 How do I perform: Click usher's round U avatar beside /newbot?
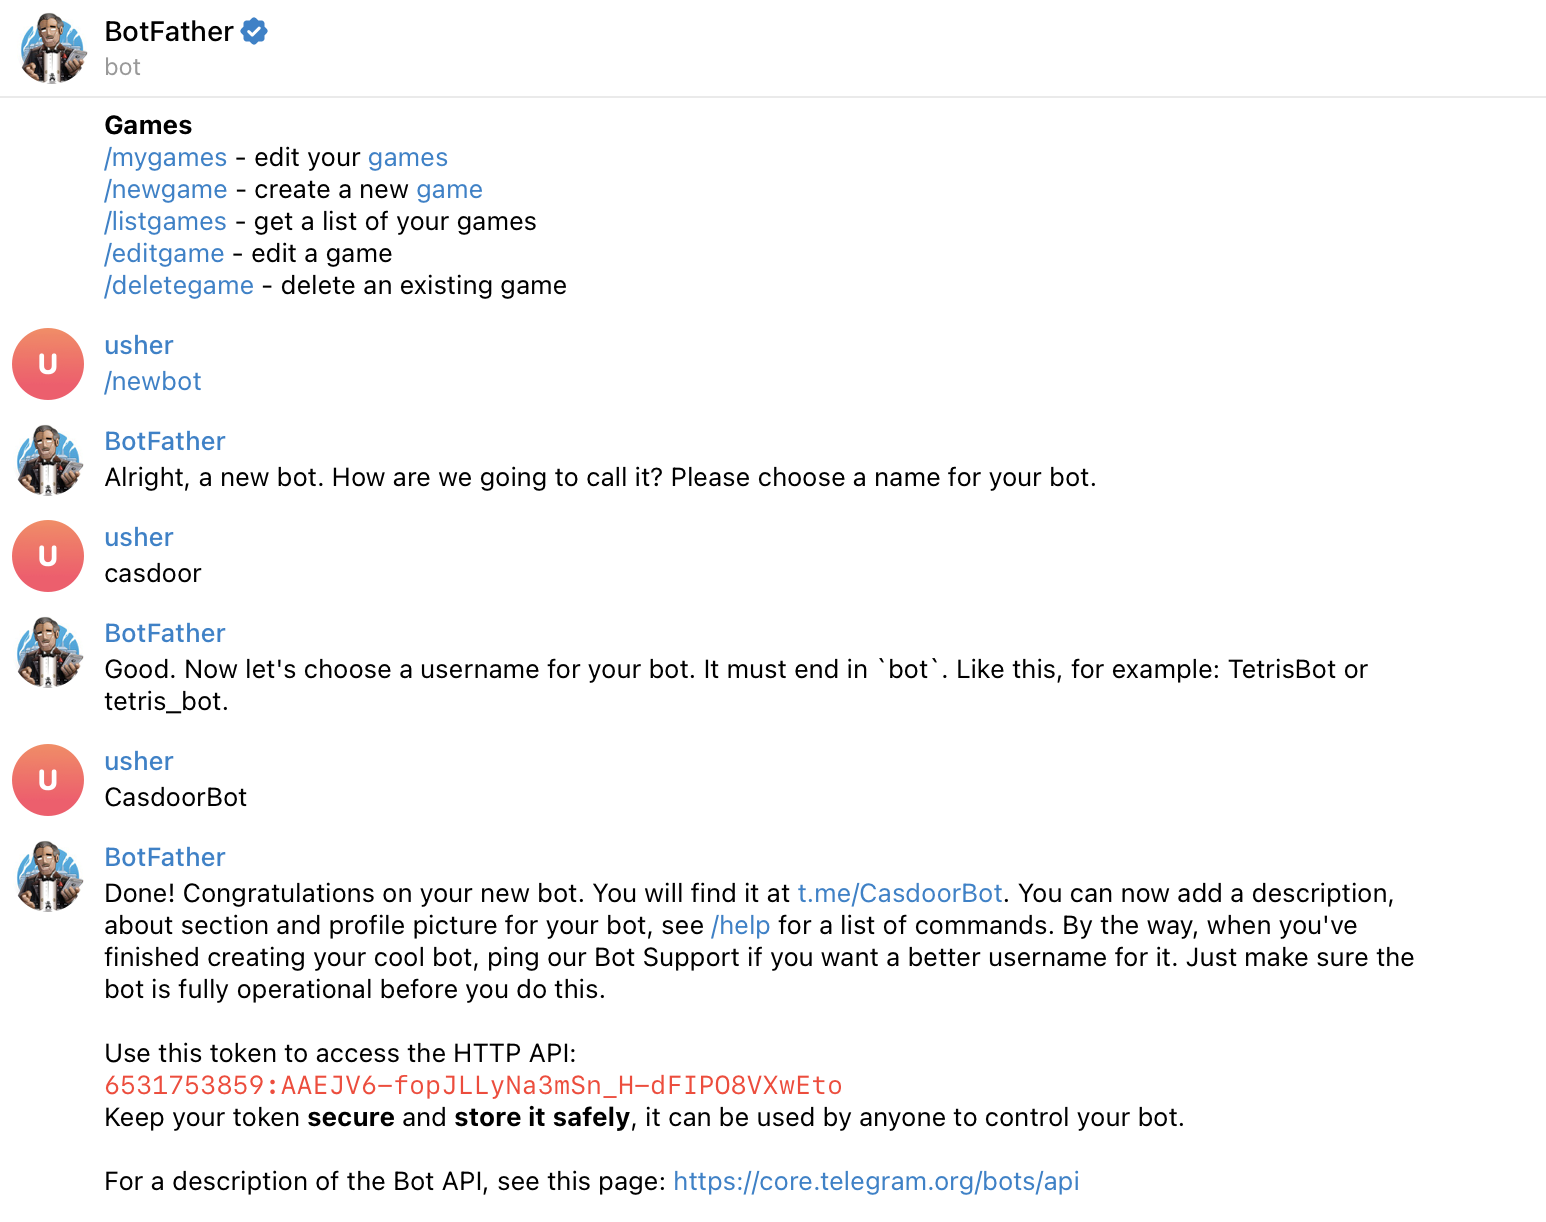pyautogui.click(x=47, y=363)
